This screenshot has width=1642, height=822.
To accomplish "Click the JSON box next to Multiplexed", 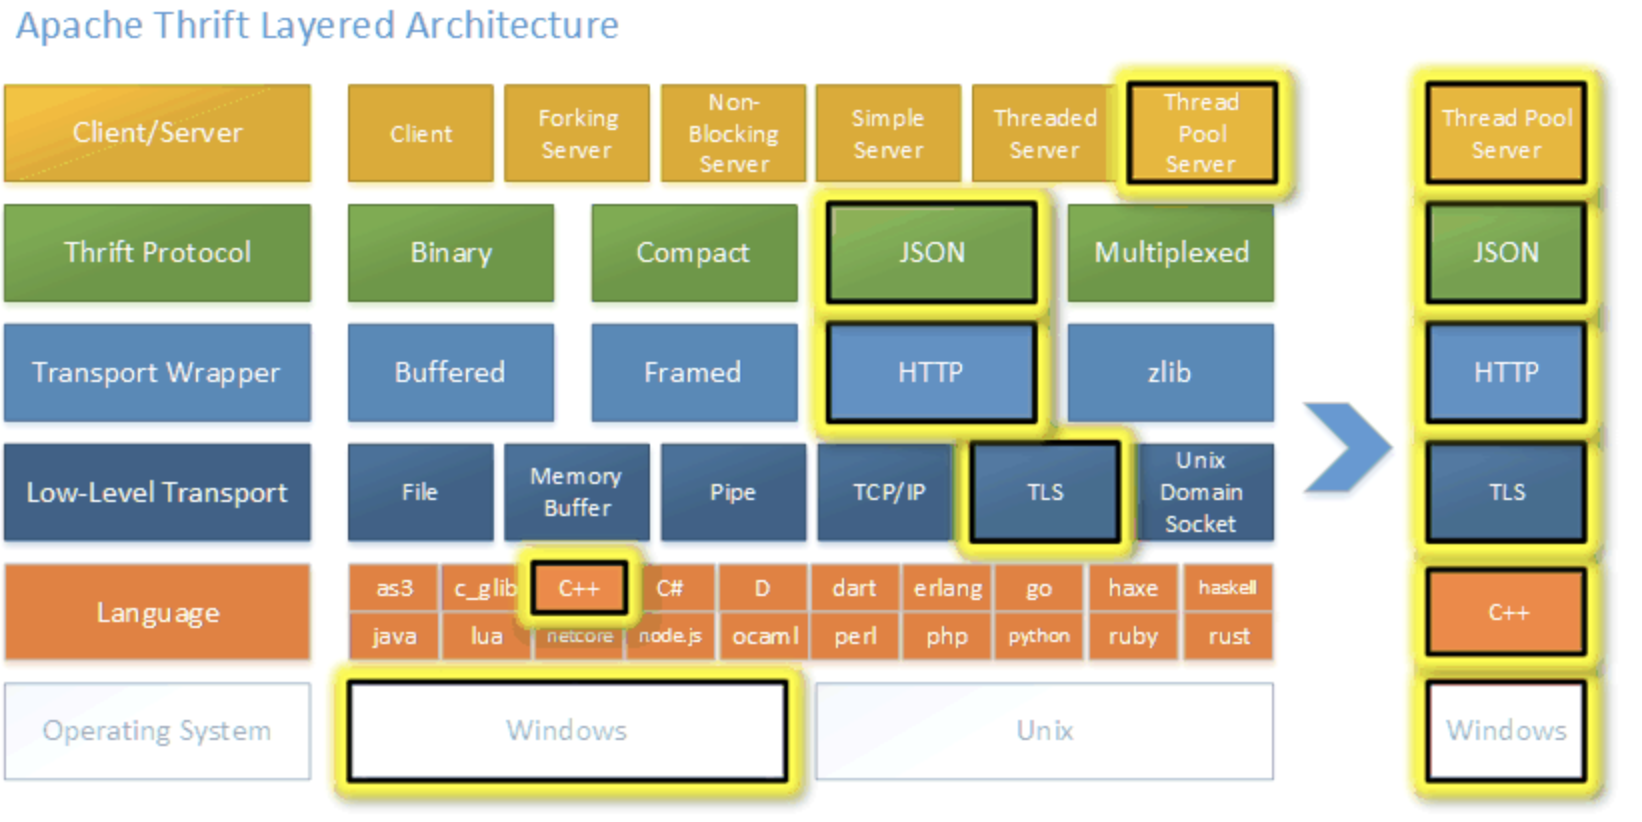I will (x=932, y=253).
